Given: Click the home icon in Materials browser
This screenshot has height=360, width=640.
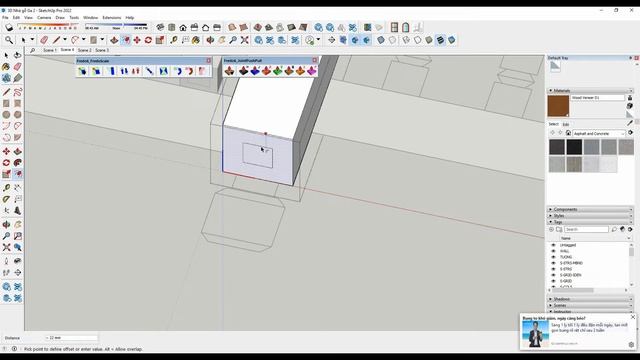Looking at the screenshot, I should pyautogui.click(x=568, y=133).
